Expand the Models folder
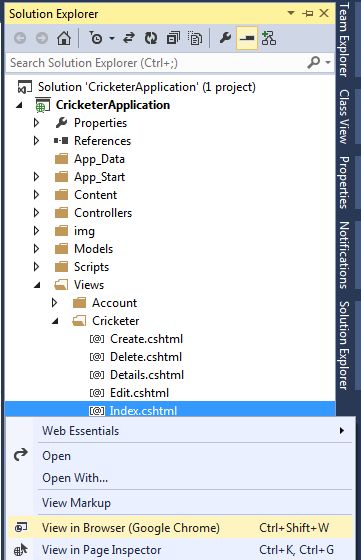361x560 pixels. click(x=36, y=249)
